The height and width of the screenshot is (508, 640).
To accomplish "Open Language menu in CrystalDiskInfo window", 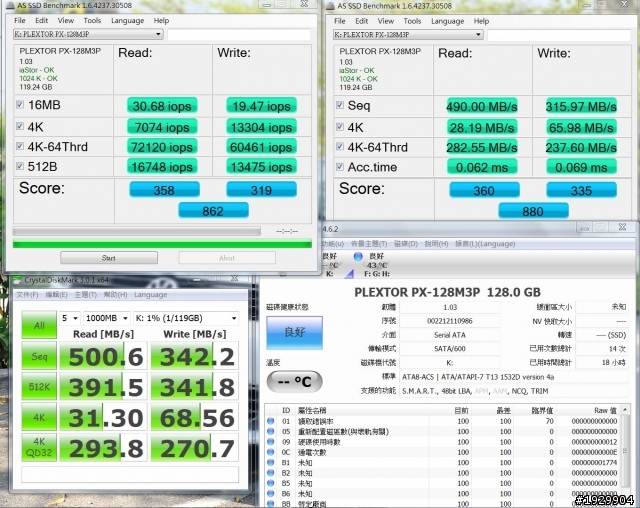I will tap(485, 244).
